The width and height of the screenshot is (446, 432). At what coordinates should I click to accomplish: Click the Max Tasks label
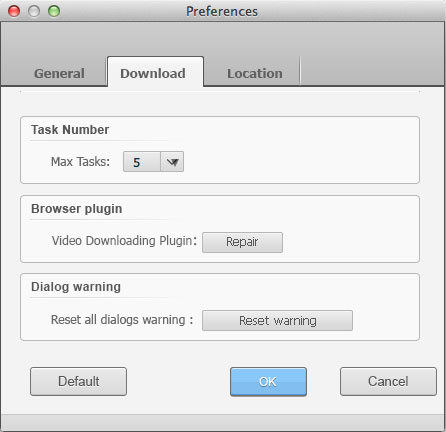pos(80,162)
